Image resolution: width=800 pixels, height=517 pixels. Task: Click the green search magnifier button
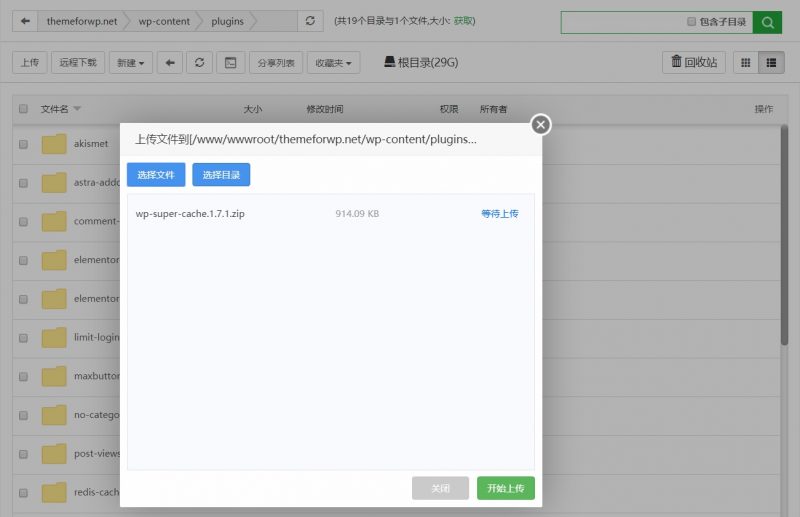[x=767, y=21]
